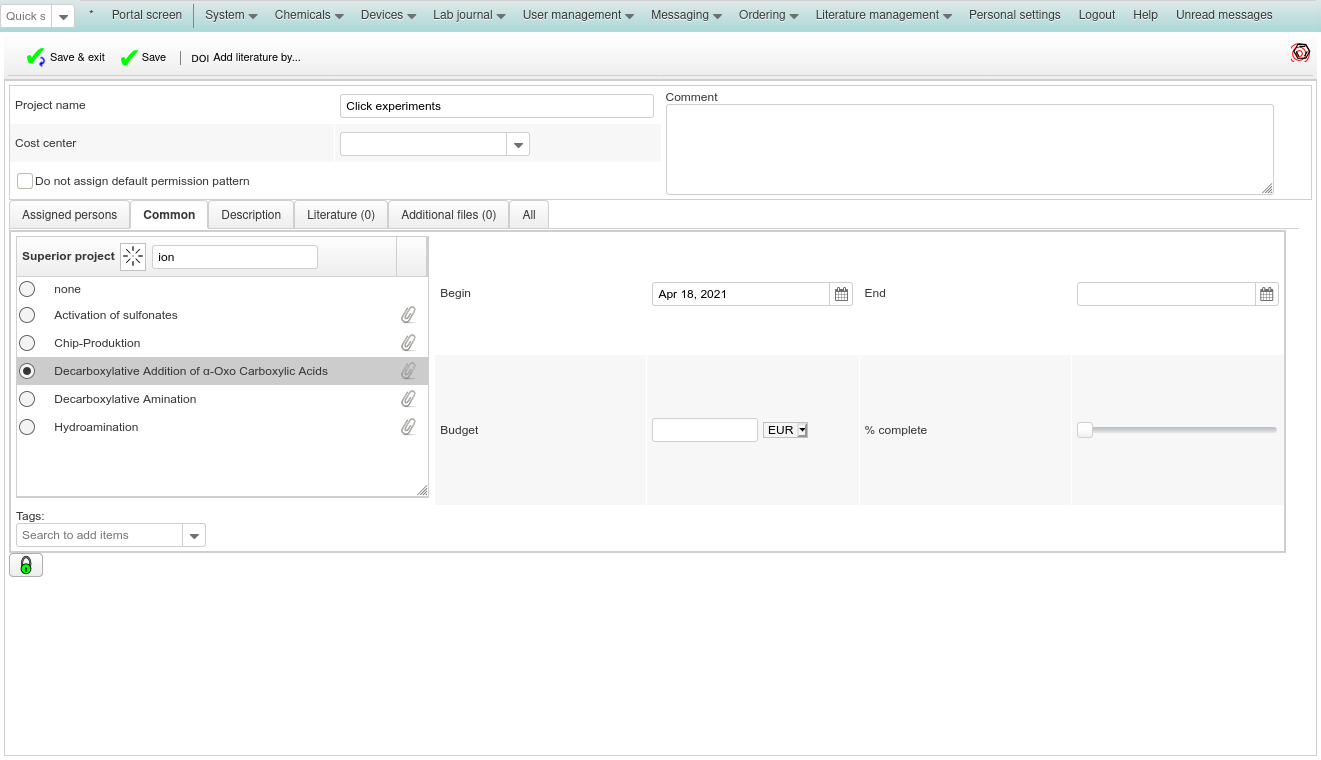Image resolution: width=1321 pixels, height=760 pixels.
Task: Click paperclip icon next to Chip-Produktion
Action: click(x=408, y=343)
